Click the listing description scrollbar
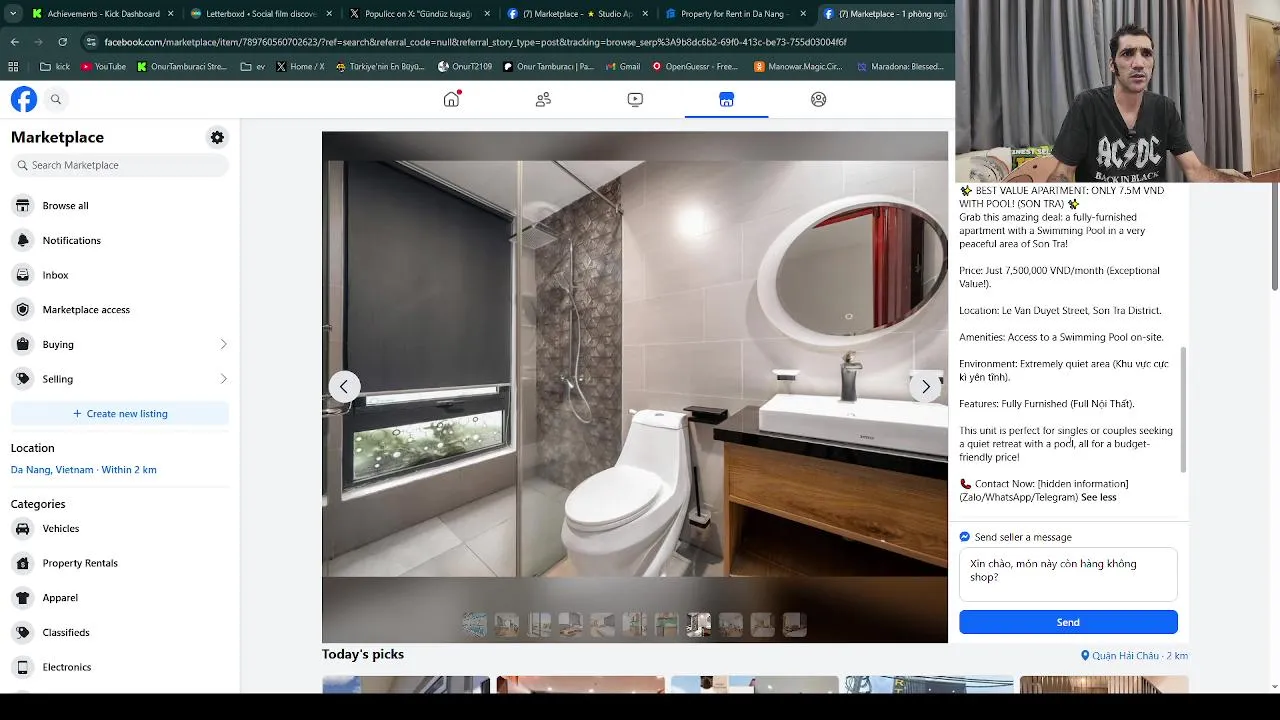 click(x=1184, y=410)
